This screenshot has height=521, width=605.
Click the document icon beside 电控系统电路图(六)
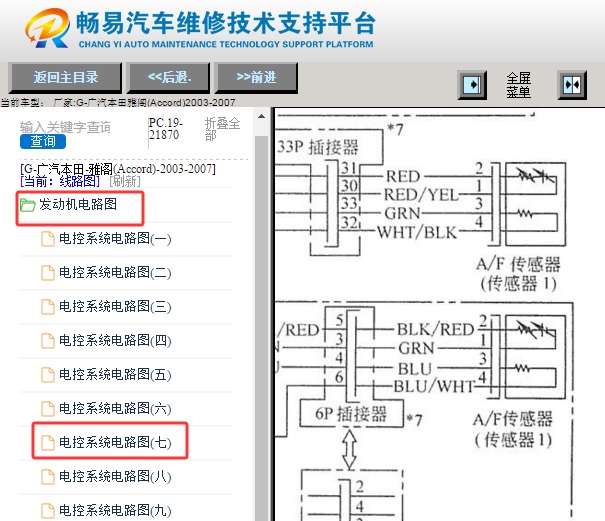click(x=48, y=409)
